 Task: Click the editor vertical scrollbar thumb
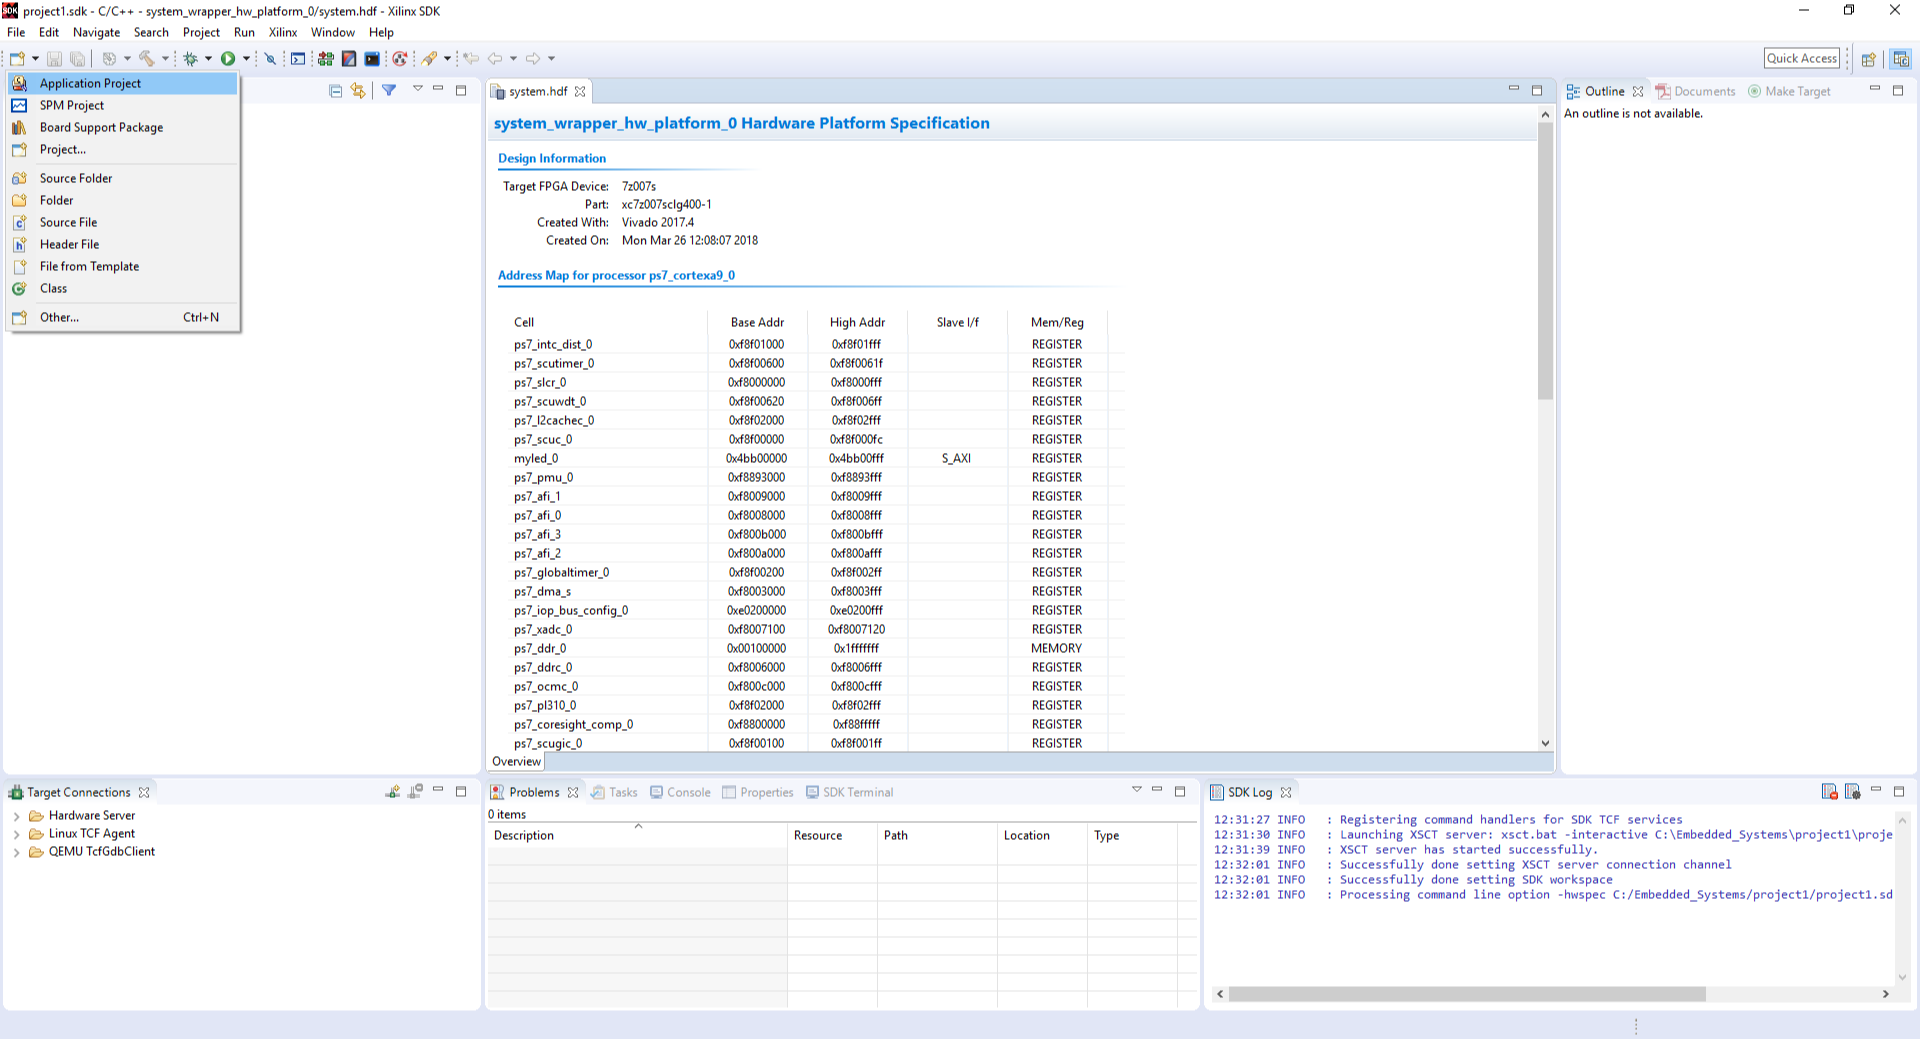tap(1545, 262)
